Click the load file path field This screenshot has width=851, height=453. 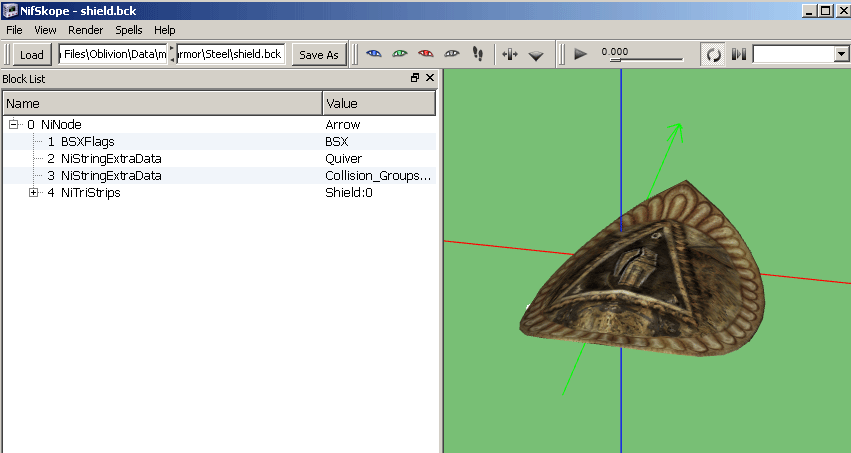point(113,54)
